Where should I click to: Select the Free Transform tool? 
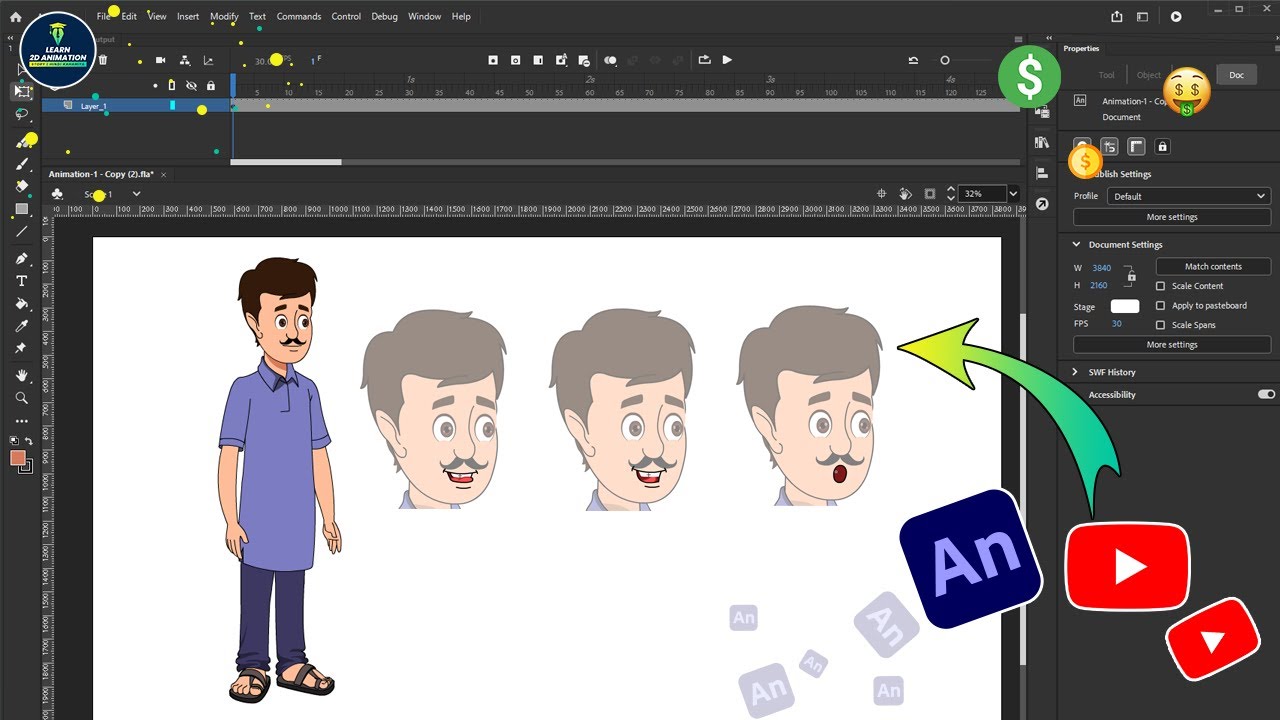click(22, 91)
